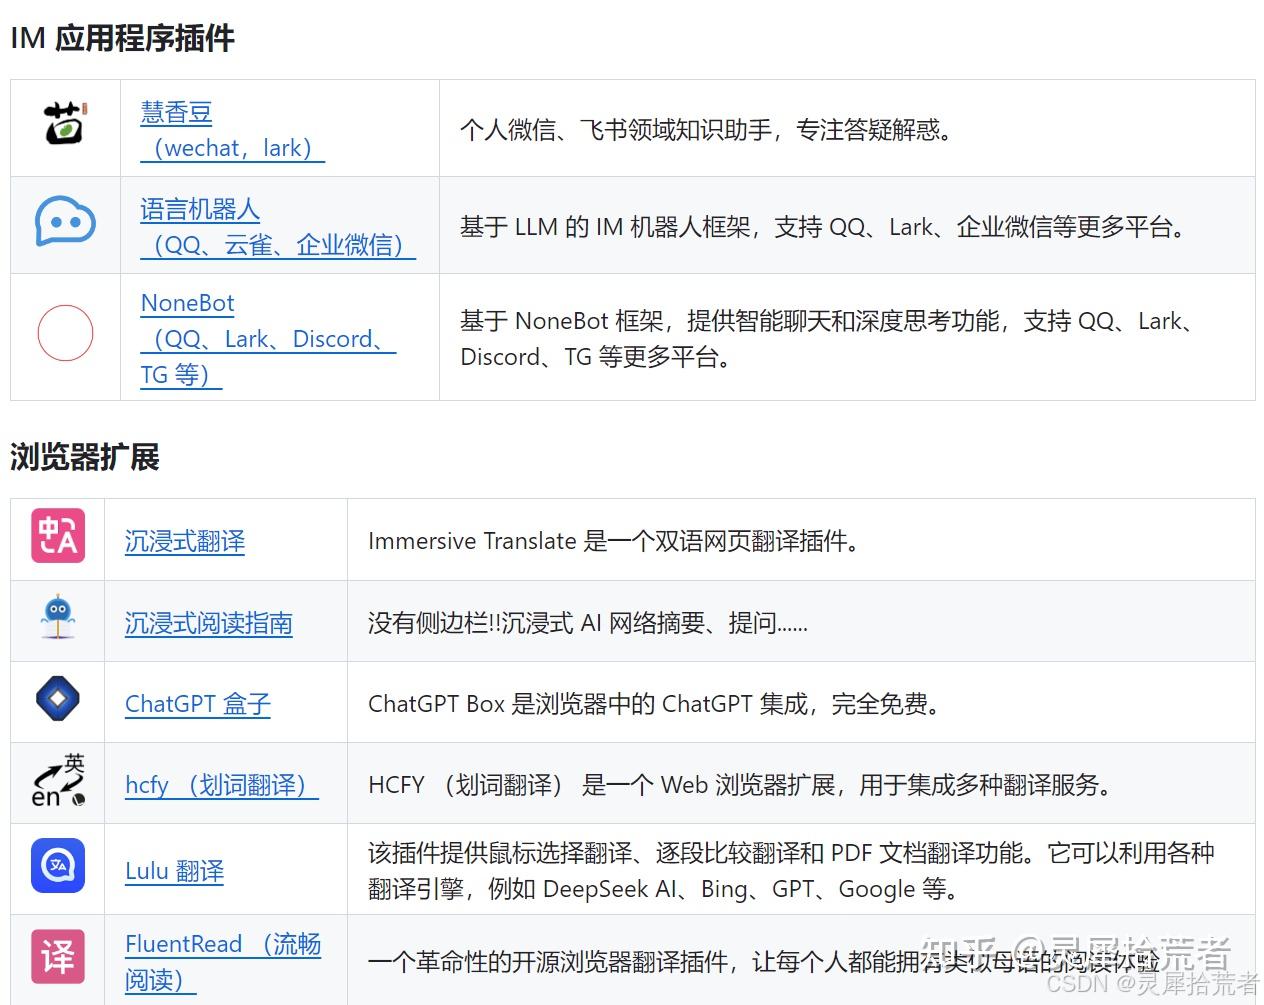
Task: Click the ChatGPT 盒子 blue diamond icon
Action: 58,699
